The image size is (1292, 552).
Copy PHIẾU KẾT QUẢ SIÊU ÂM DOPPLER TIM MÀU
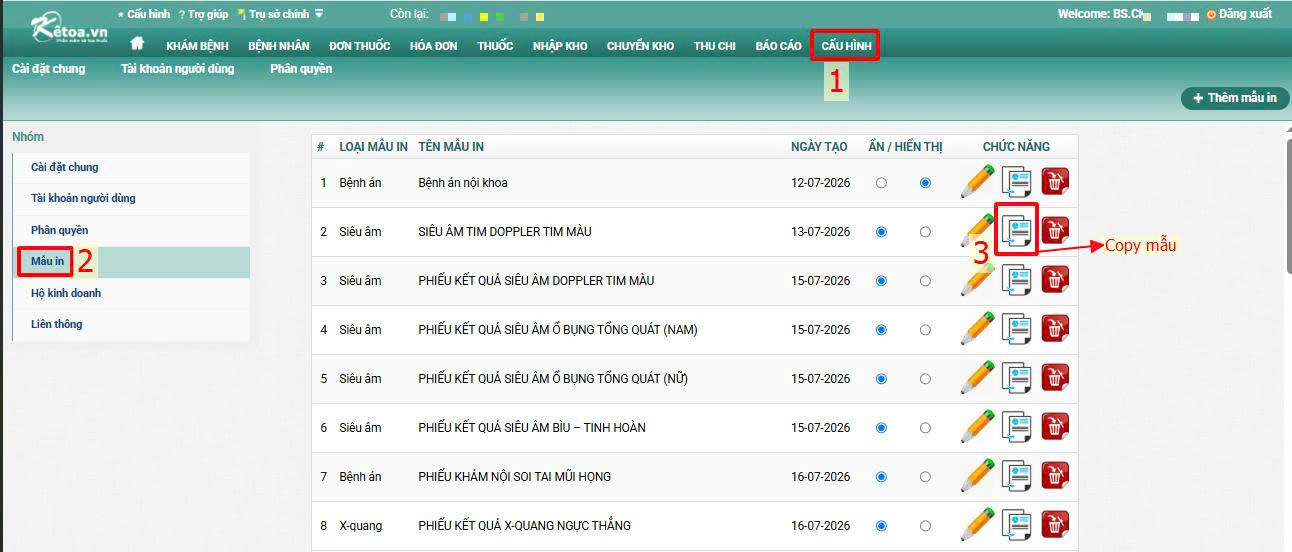[1017, 280]
